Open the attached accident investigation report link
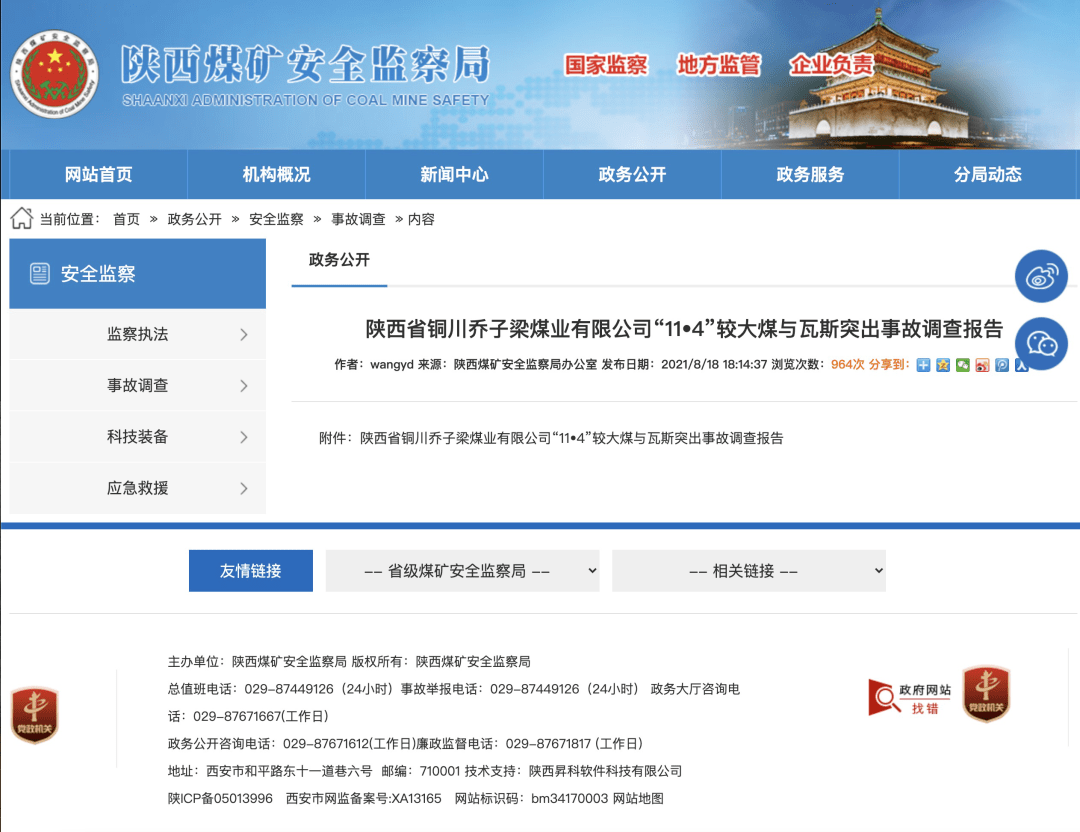The width and height of the screenshot is (1080, 832). click(x=571, y=438)
